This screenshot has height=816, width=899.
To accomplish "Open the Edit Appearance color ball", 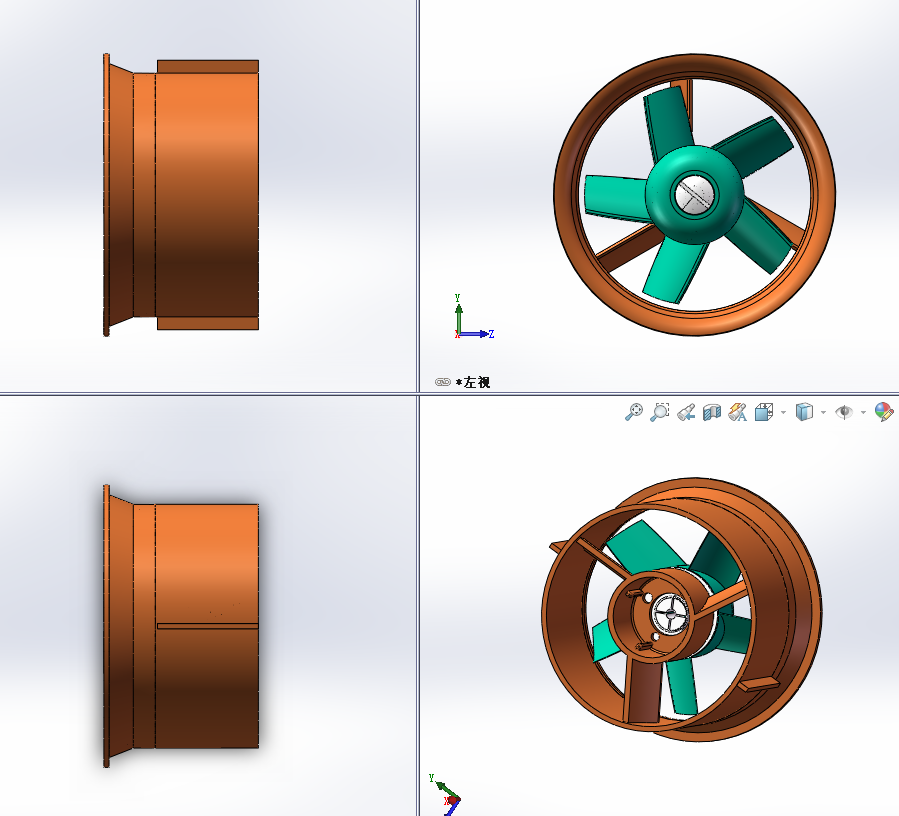I will pos(884,412).
